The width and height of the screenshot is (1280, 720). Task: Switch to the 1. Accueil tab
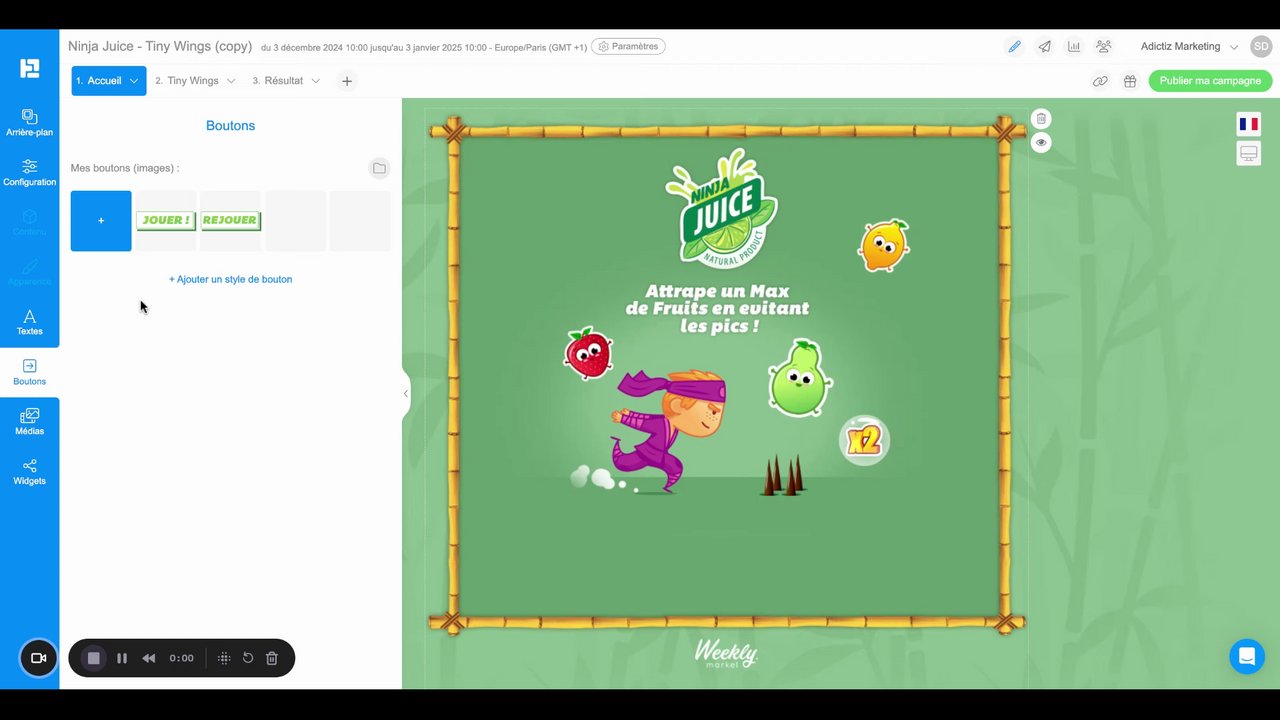pyautogui.click(x=109, y=81)
